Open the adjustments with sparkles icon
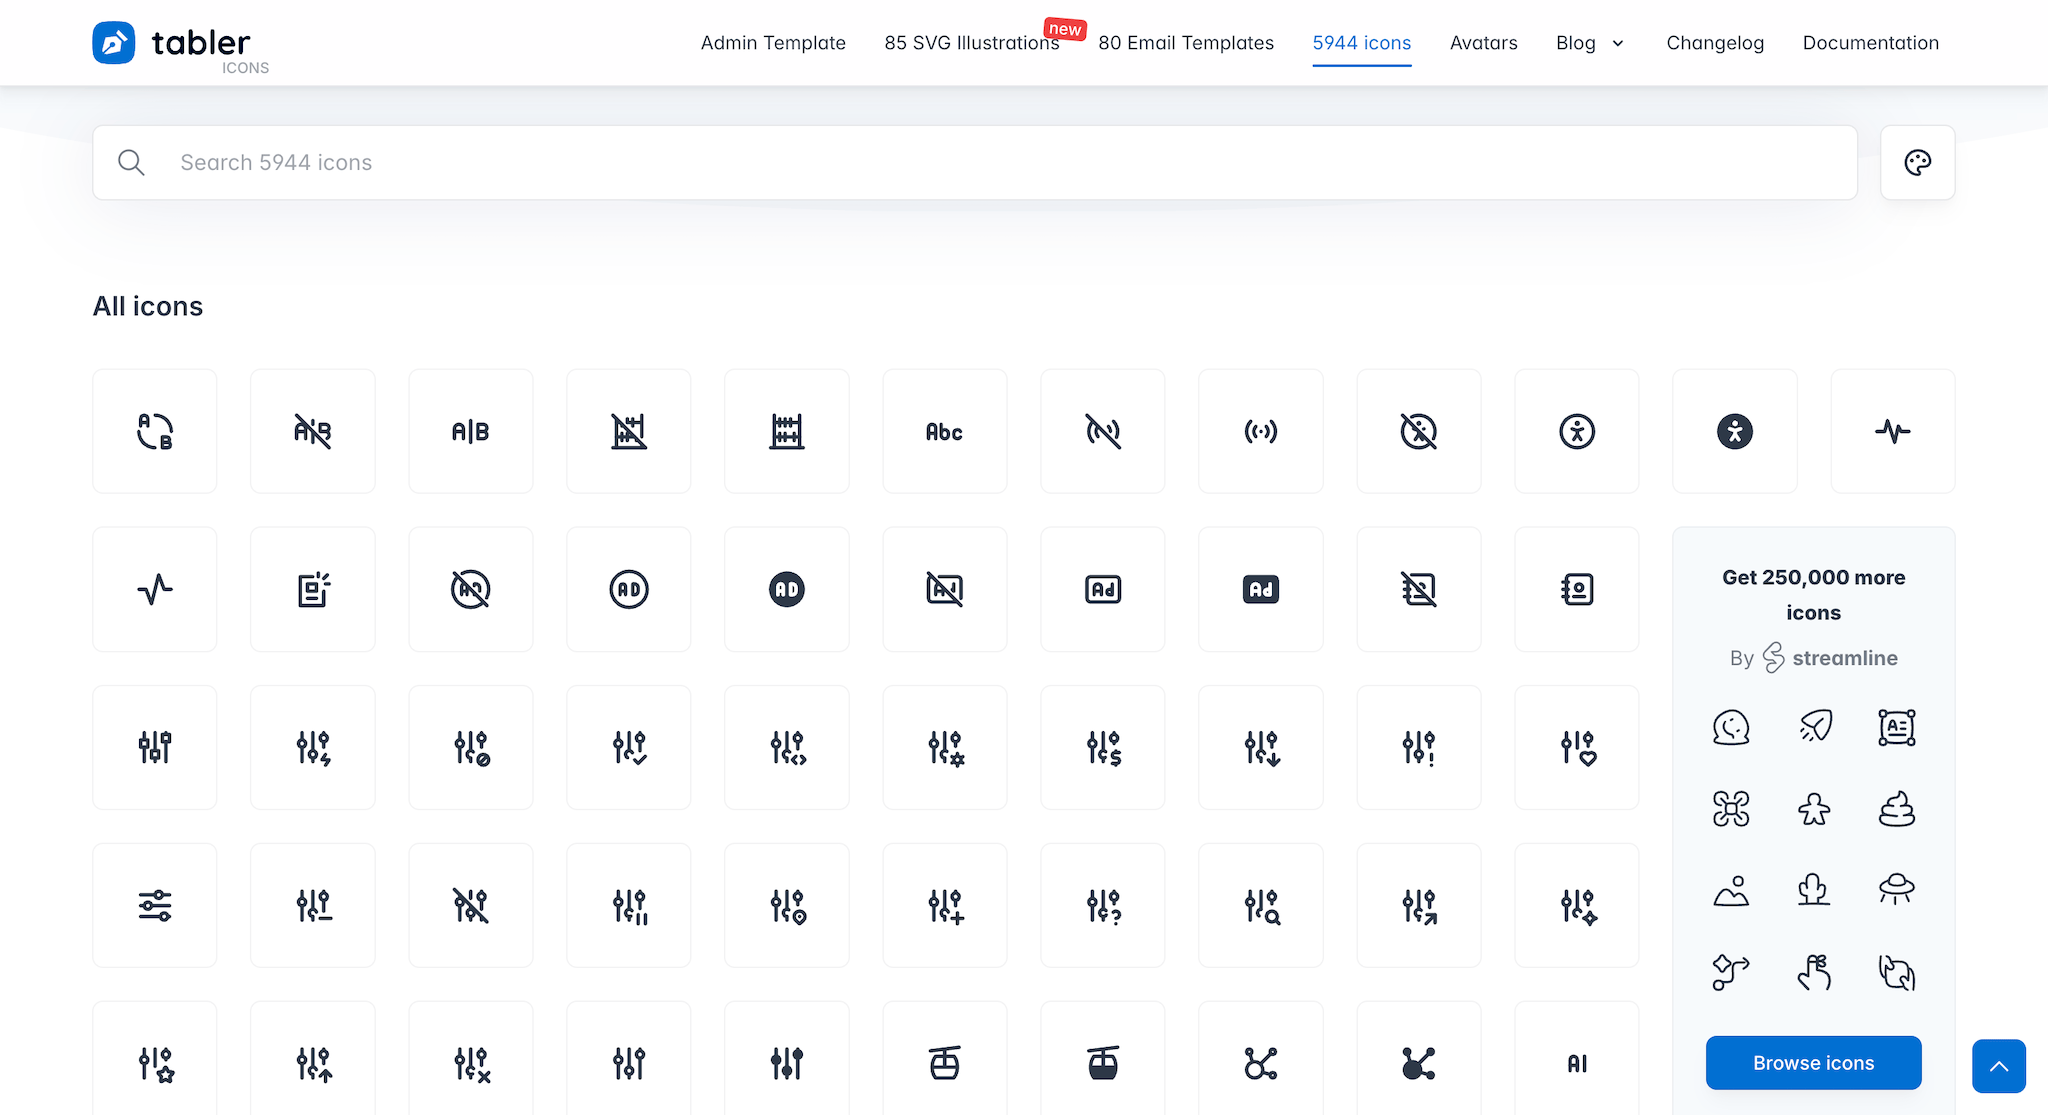The image size is (2048, 1115). tap(1577, 905)
